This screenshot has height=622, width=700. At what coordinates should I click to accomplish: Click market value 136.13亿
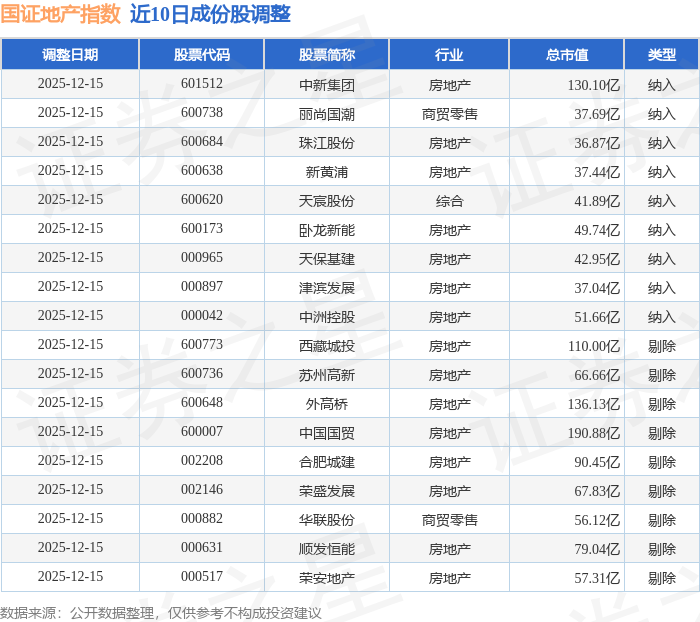tap(594, 404)
